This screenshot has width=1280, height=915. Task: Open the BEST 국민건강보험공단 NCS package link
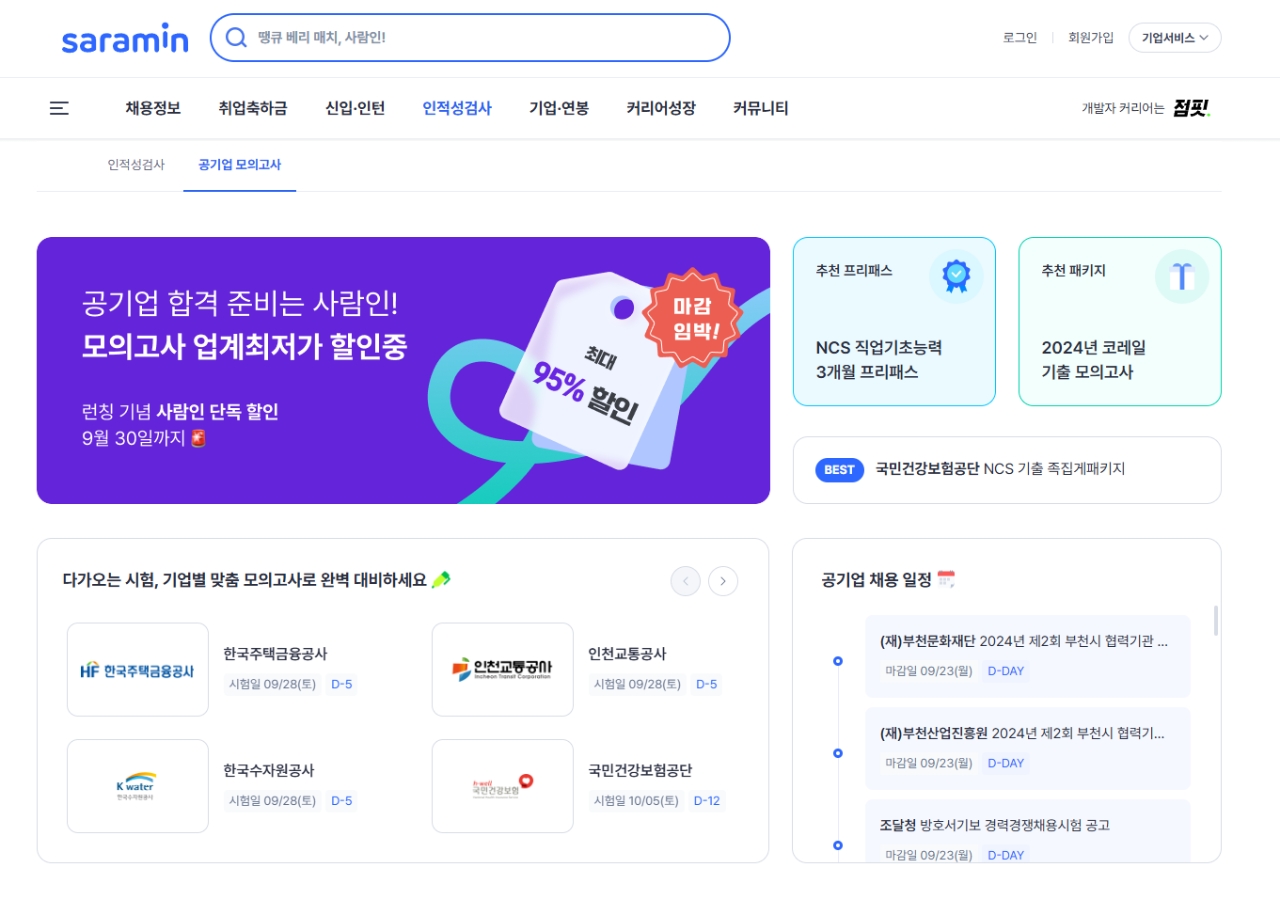(x=1007, y=470)
